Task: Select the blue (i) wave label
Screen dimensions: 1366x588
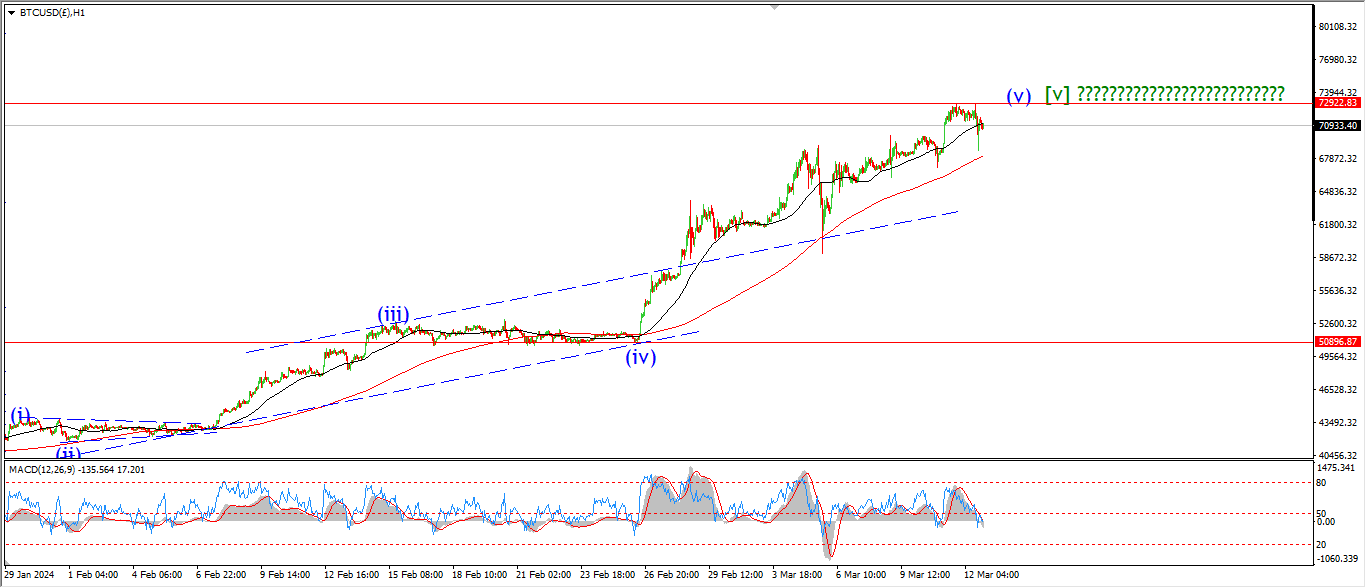Action: click(20, 415)
